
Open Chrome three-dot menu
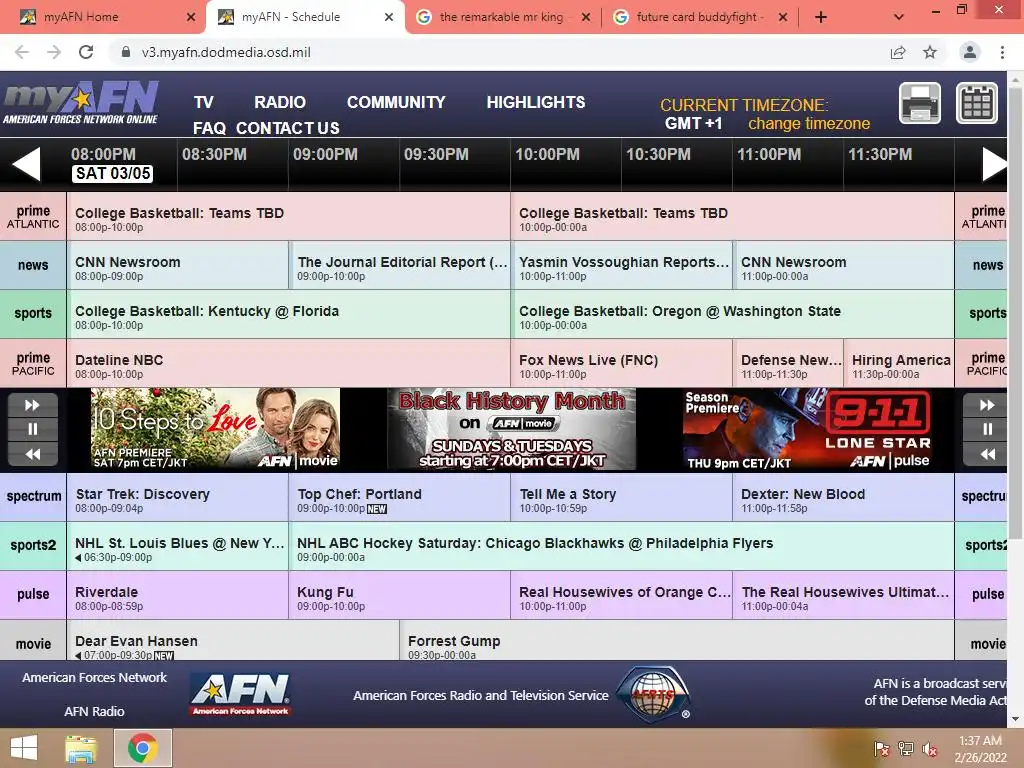point(1002,52)
